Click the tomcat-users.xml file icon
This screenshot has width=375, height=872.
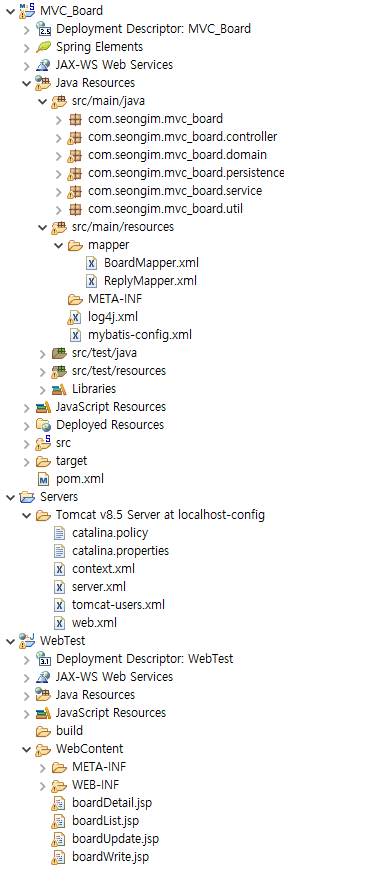[x=59, y=605]
